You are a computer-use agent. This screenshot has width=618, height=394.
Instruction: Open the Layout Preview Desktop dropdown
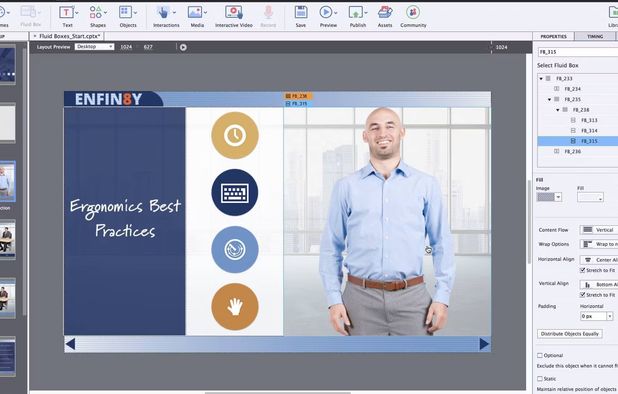click(95, 47)
